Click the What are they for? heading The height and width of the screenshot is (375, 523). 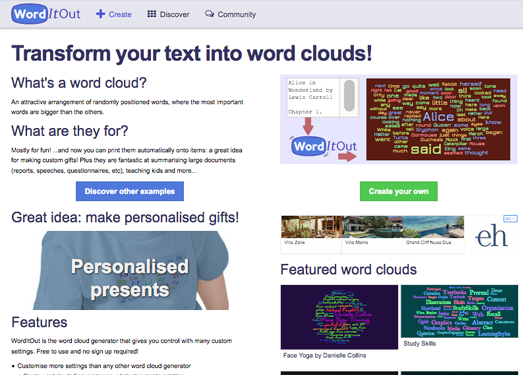coord(70,131)
